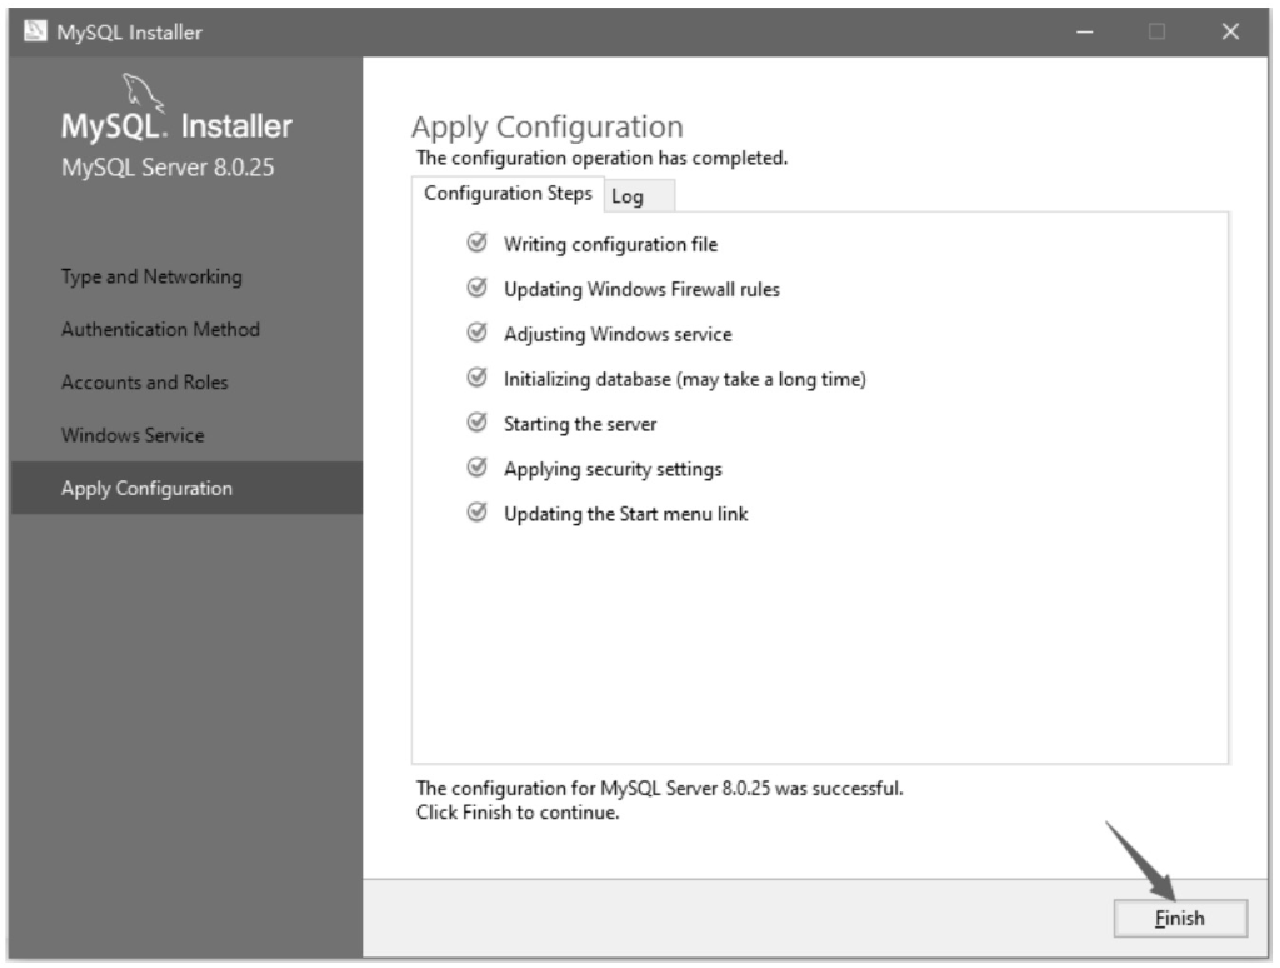1280x968 pixels.
Task: Select 'Adjusting Windows service' text
Action: pyautogui.click(x=617, y=334)
